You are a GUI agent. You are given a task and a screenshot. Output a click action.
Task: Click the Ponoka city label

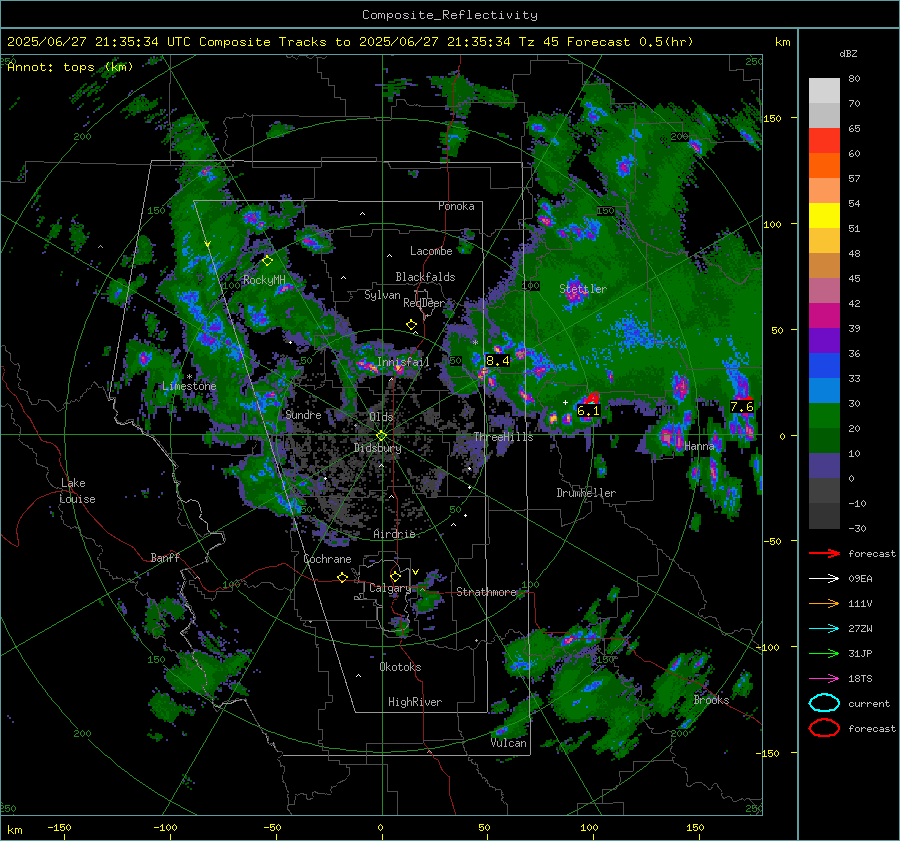pyautogui.click(x=456, y=206)
